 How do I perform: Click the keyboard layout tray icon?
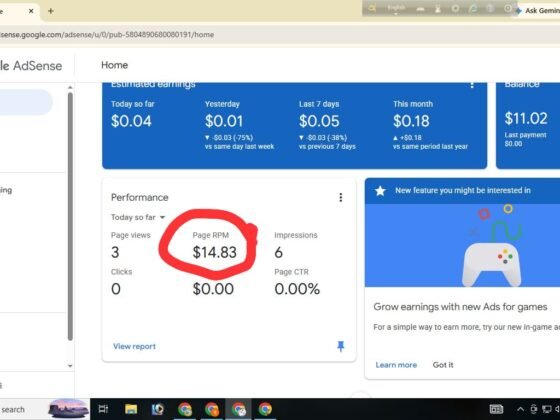(496, 409)
